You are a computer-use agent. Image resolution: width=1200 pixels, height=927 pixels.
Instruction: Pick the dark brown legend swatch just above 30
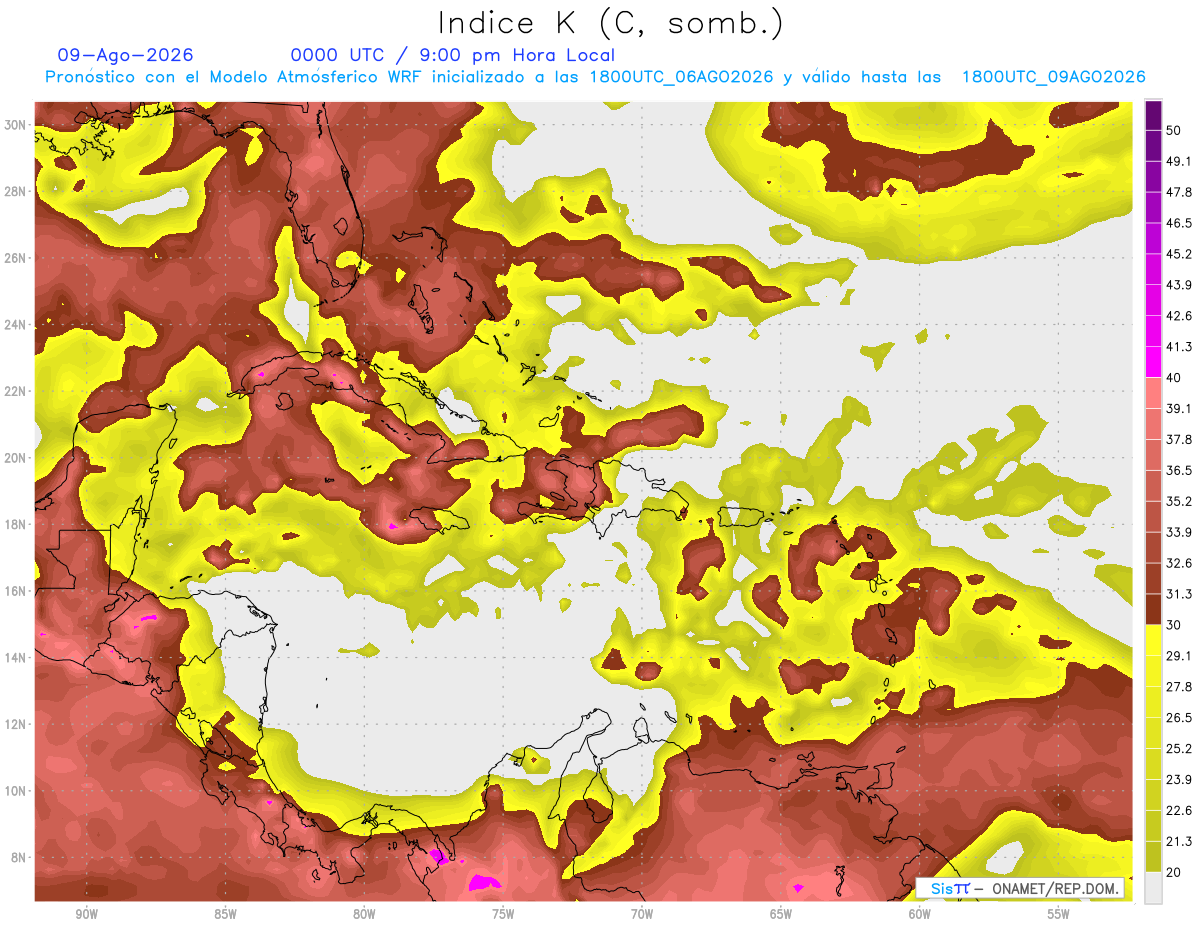(1153, 609)
